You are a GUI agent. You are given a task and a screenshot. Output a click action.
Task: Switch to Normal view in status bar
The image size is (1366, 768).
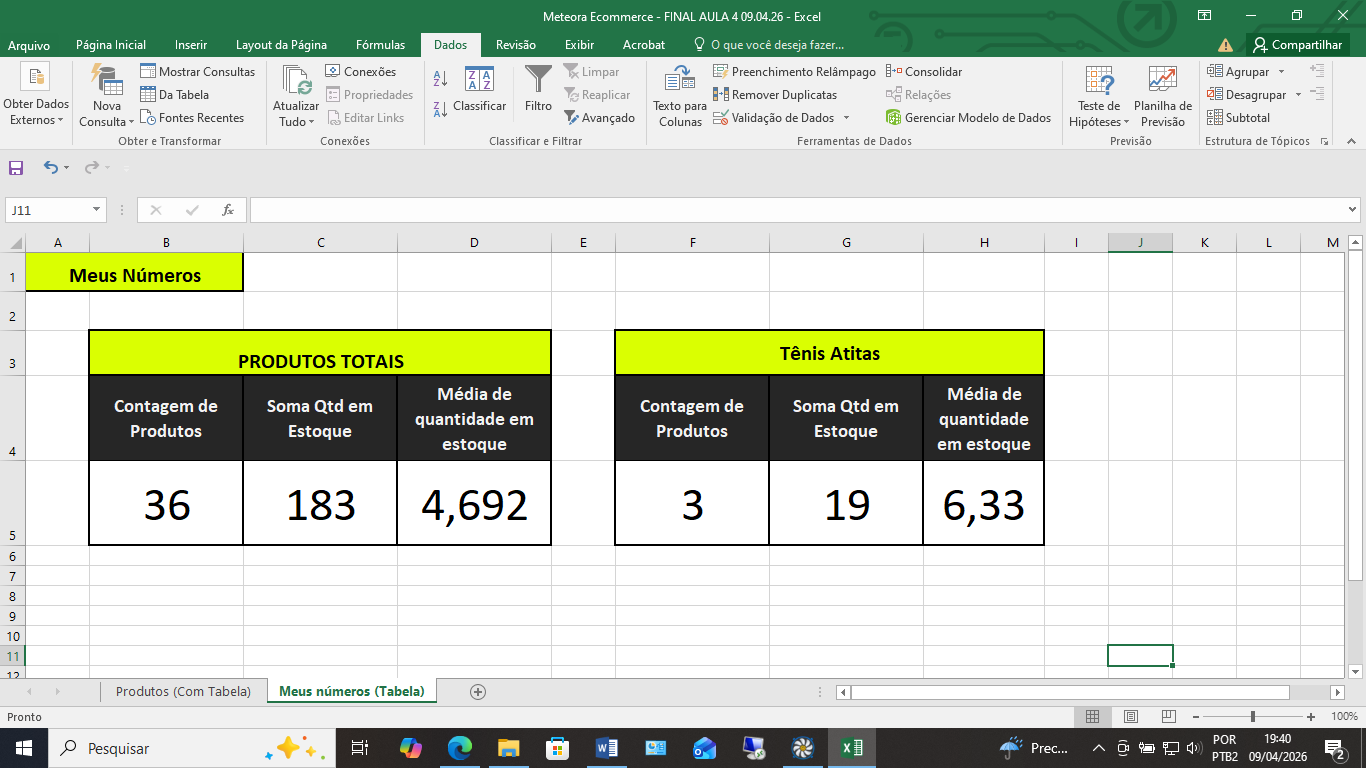[x=1093, y=717]
